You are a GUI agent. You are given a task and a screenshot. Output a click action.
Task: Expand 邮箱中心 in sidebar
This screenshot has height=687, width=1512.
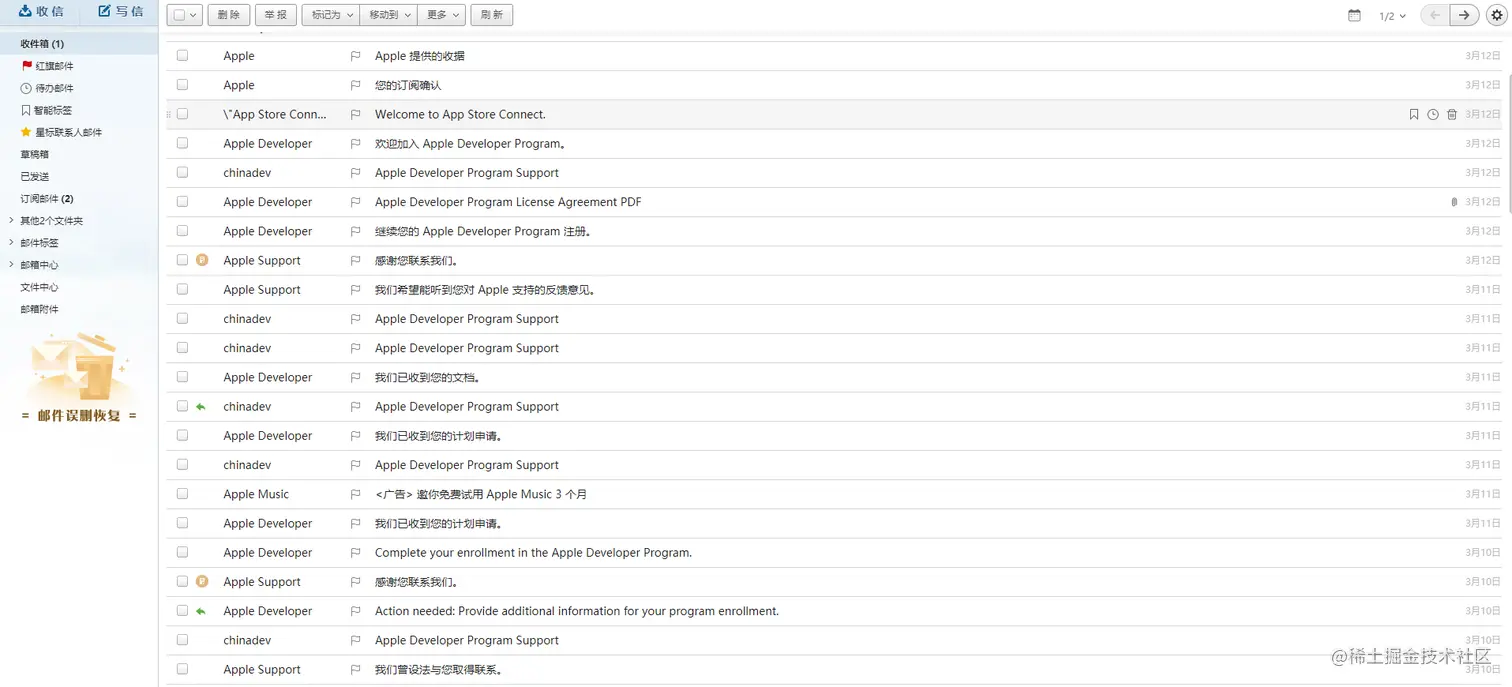click(12, 265)
